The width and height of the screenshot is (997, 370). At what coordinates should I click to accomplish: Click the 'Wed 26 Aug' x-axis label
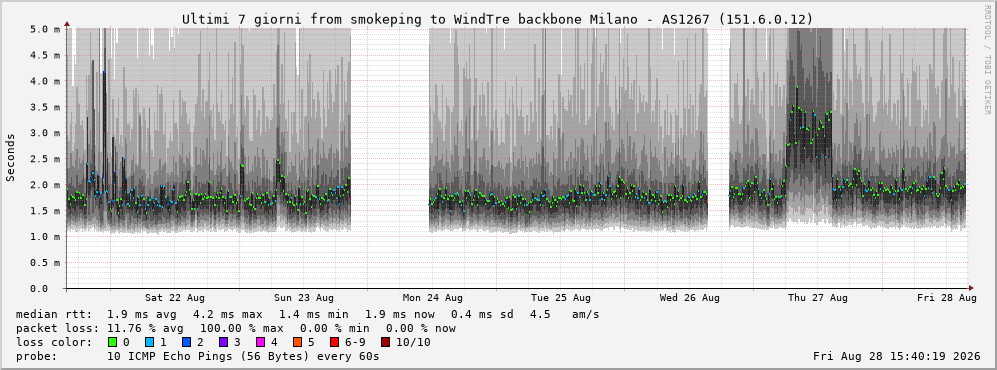(690, 298)
